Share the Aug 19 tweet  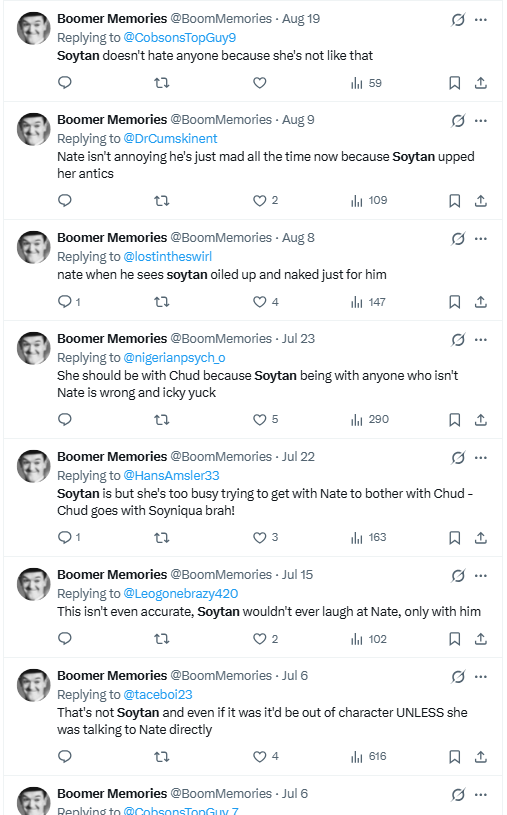(481, 83)
